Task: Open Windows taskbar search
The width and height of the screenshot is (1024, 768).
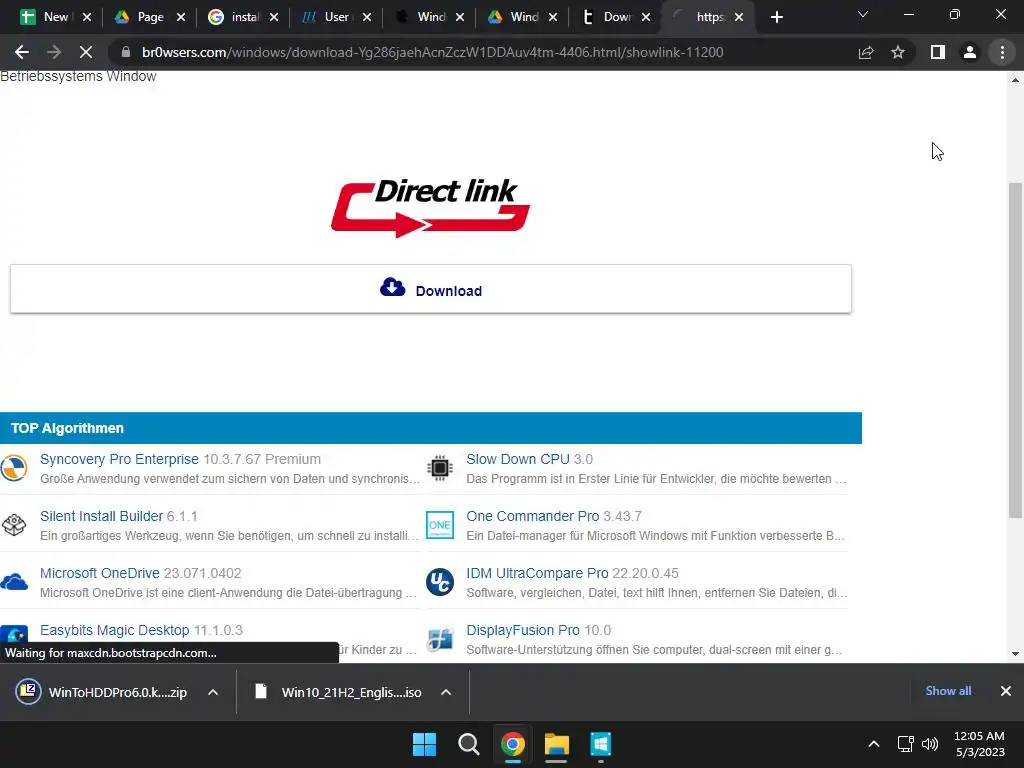Action: [469, 744]
